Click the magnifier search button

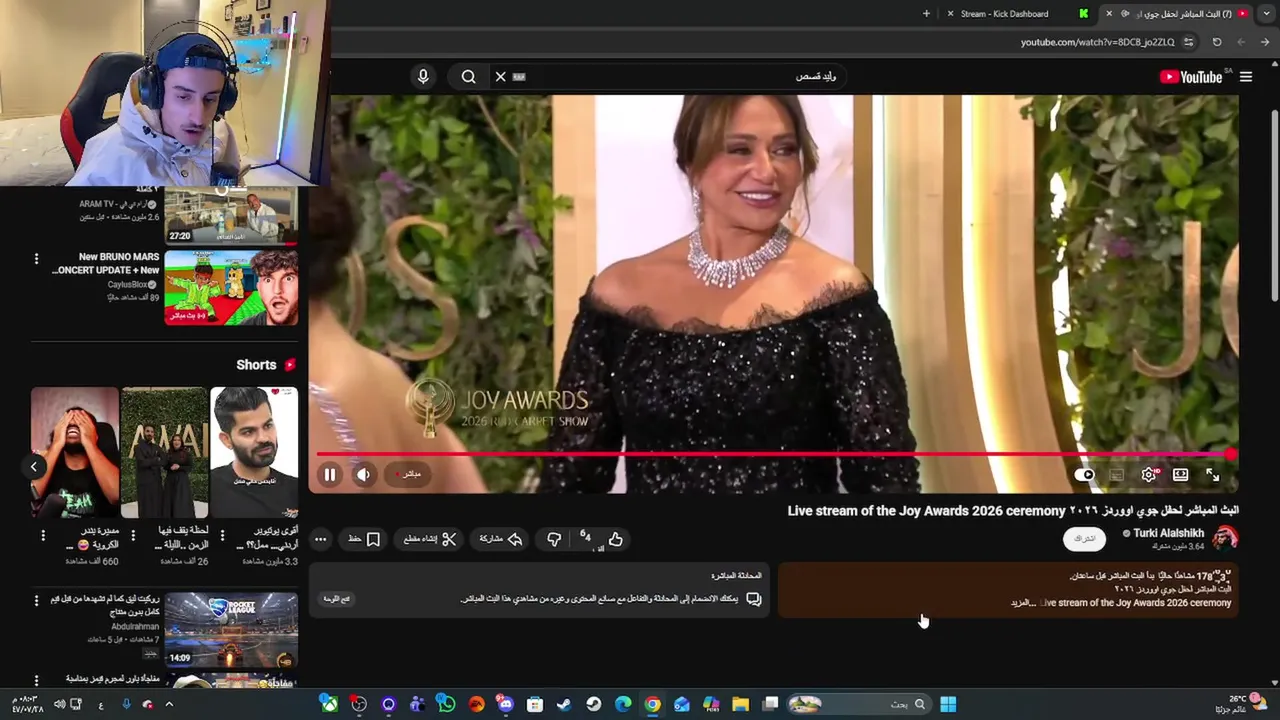[x=468, y=77]
